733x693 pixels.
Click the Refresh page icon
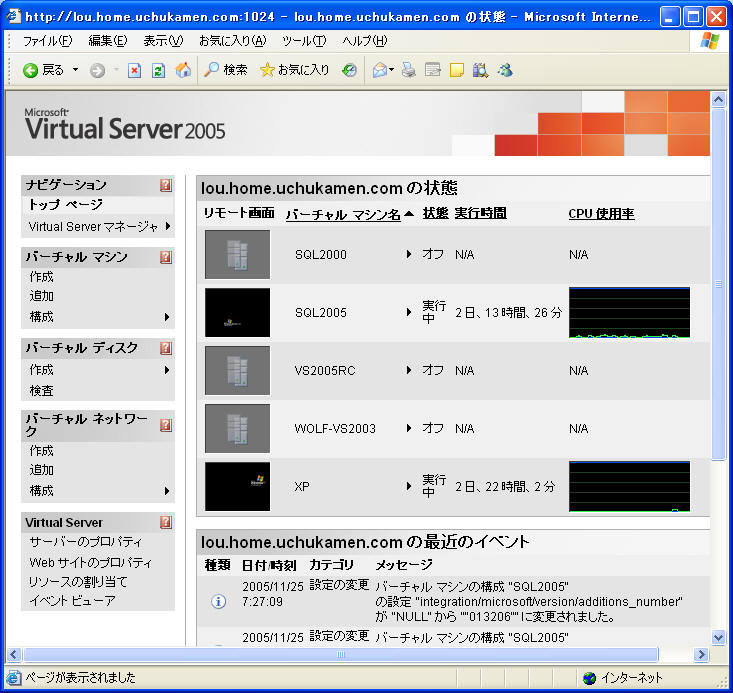coord(158,71)
